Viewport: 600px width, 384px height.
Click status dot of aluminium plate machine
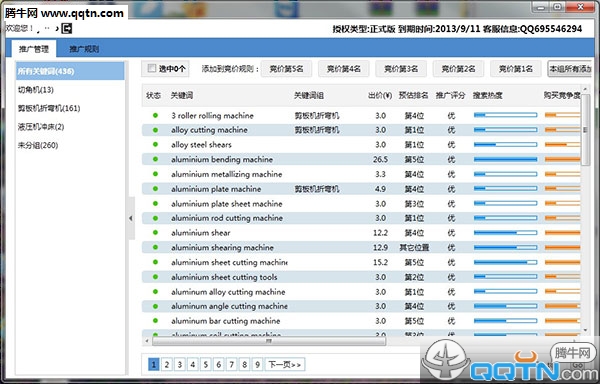coord(155,189)
